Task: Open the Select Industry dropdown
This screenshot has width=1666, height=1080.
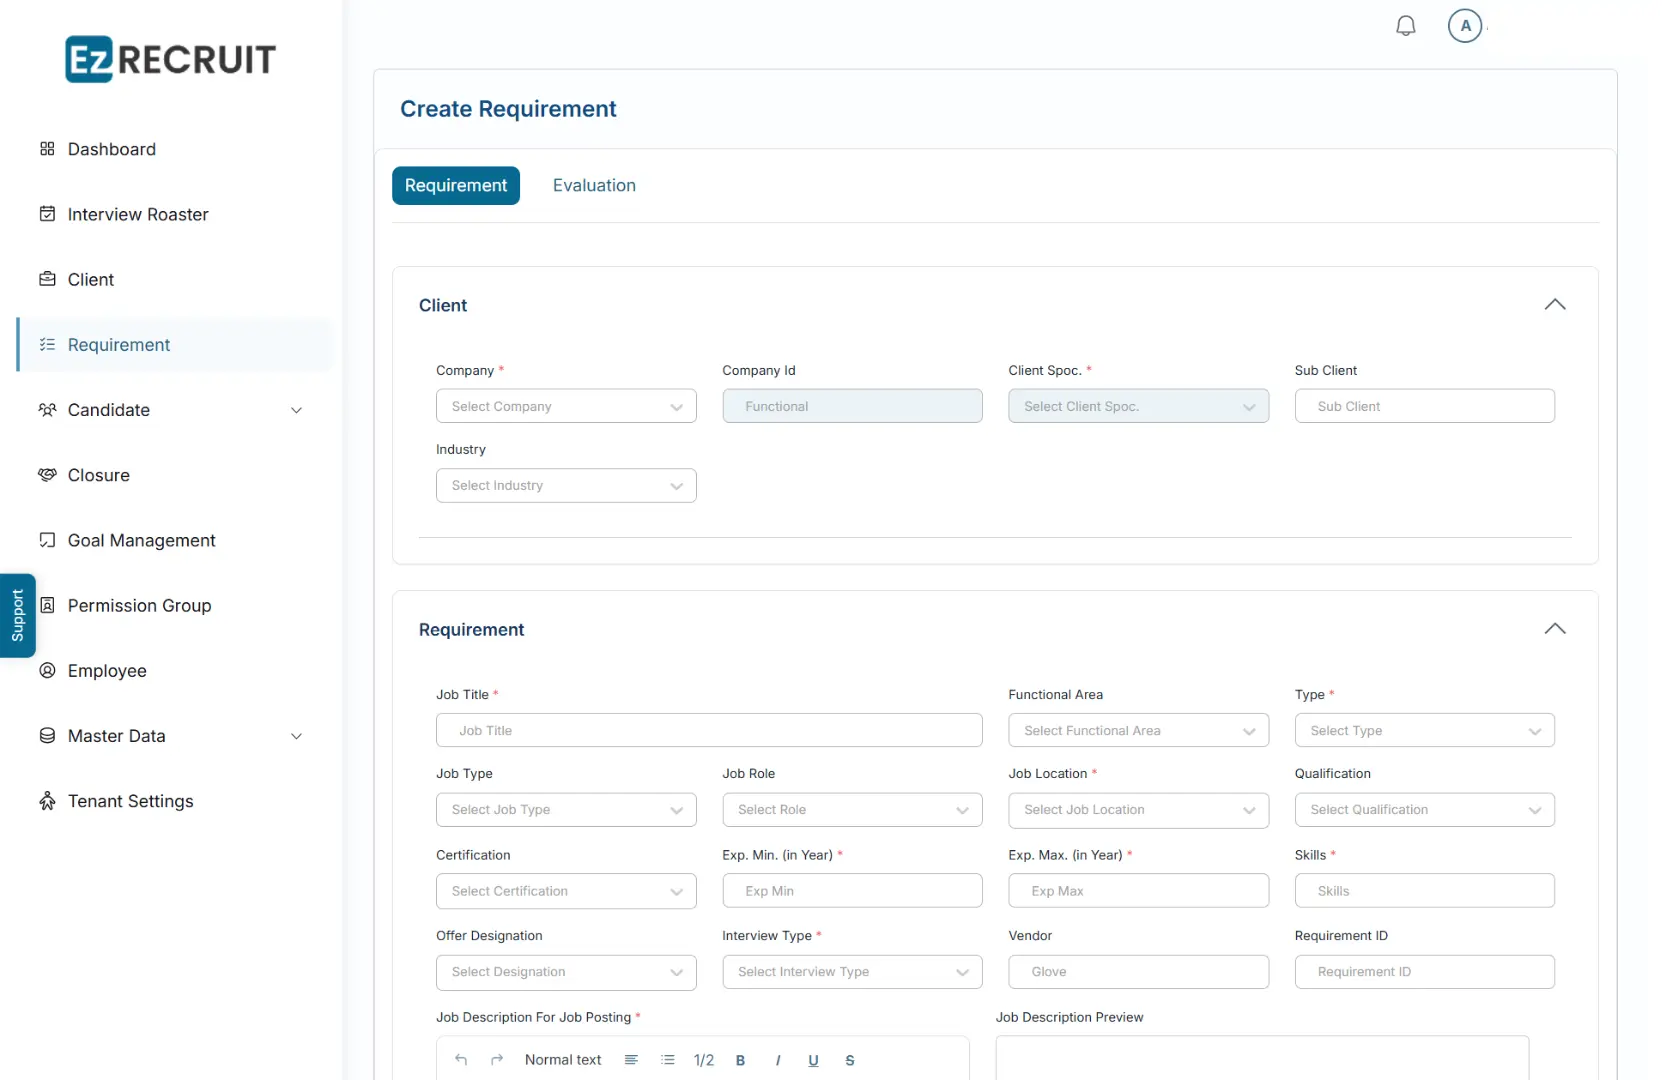Action: click(x=566, y=486)
